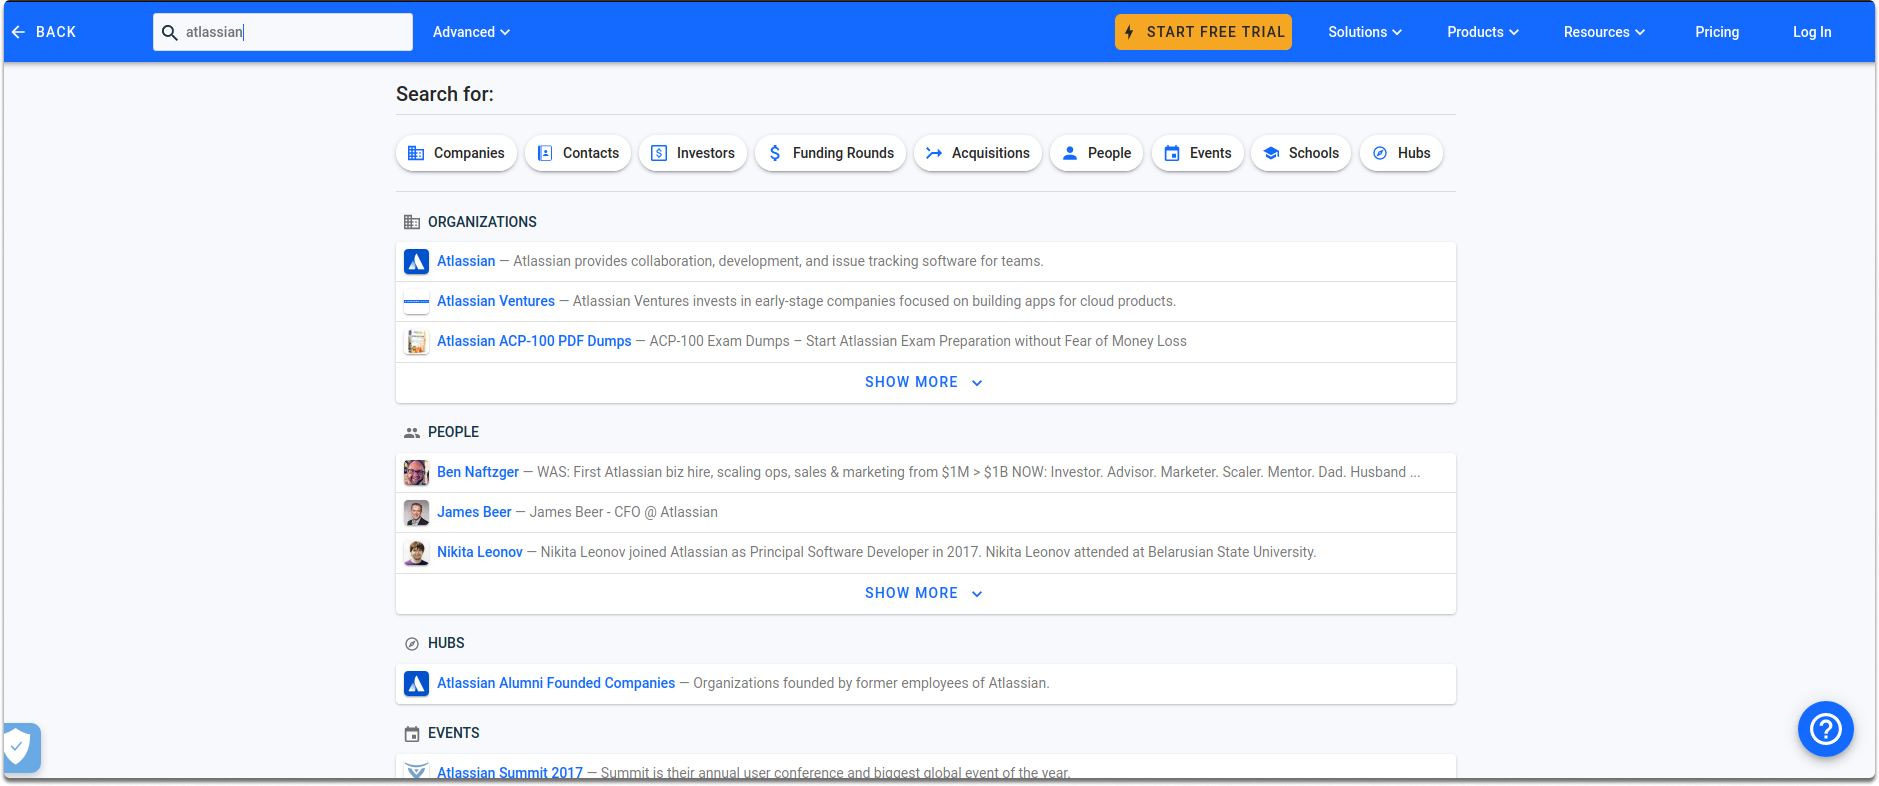Go back using the BACK label
The height and width of the screenshot is (786, 1879).
pyautogui.click(x=56, y=32)
